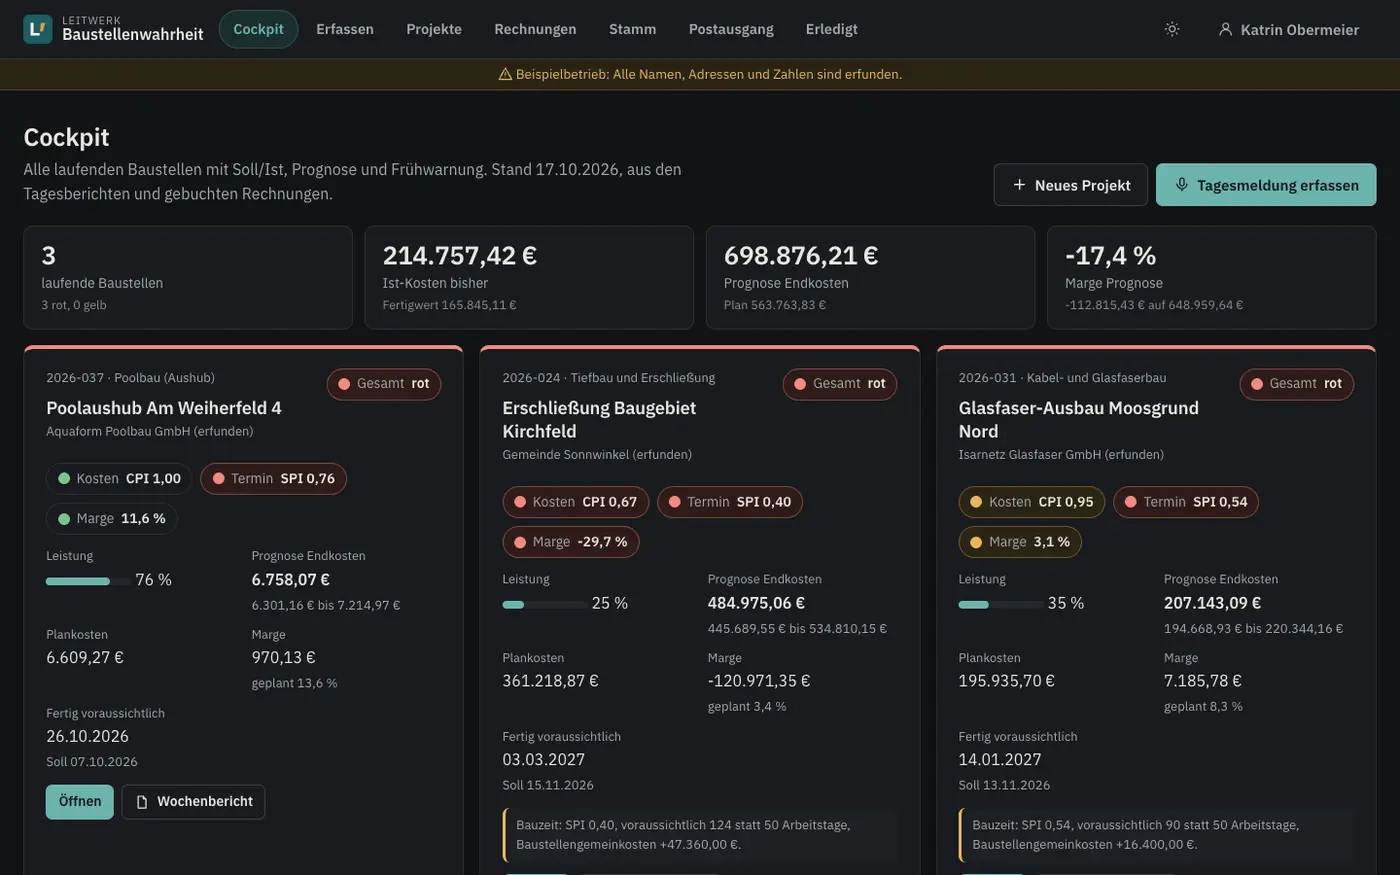Open the Cockpit tab
Image resolution: width=1400 pixels, height=875 pixels.
pyautogui.click(x=258, y=29)
